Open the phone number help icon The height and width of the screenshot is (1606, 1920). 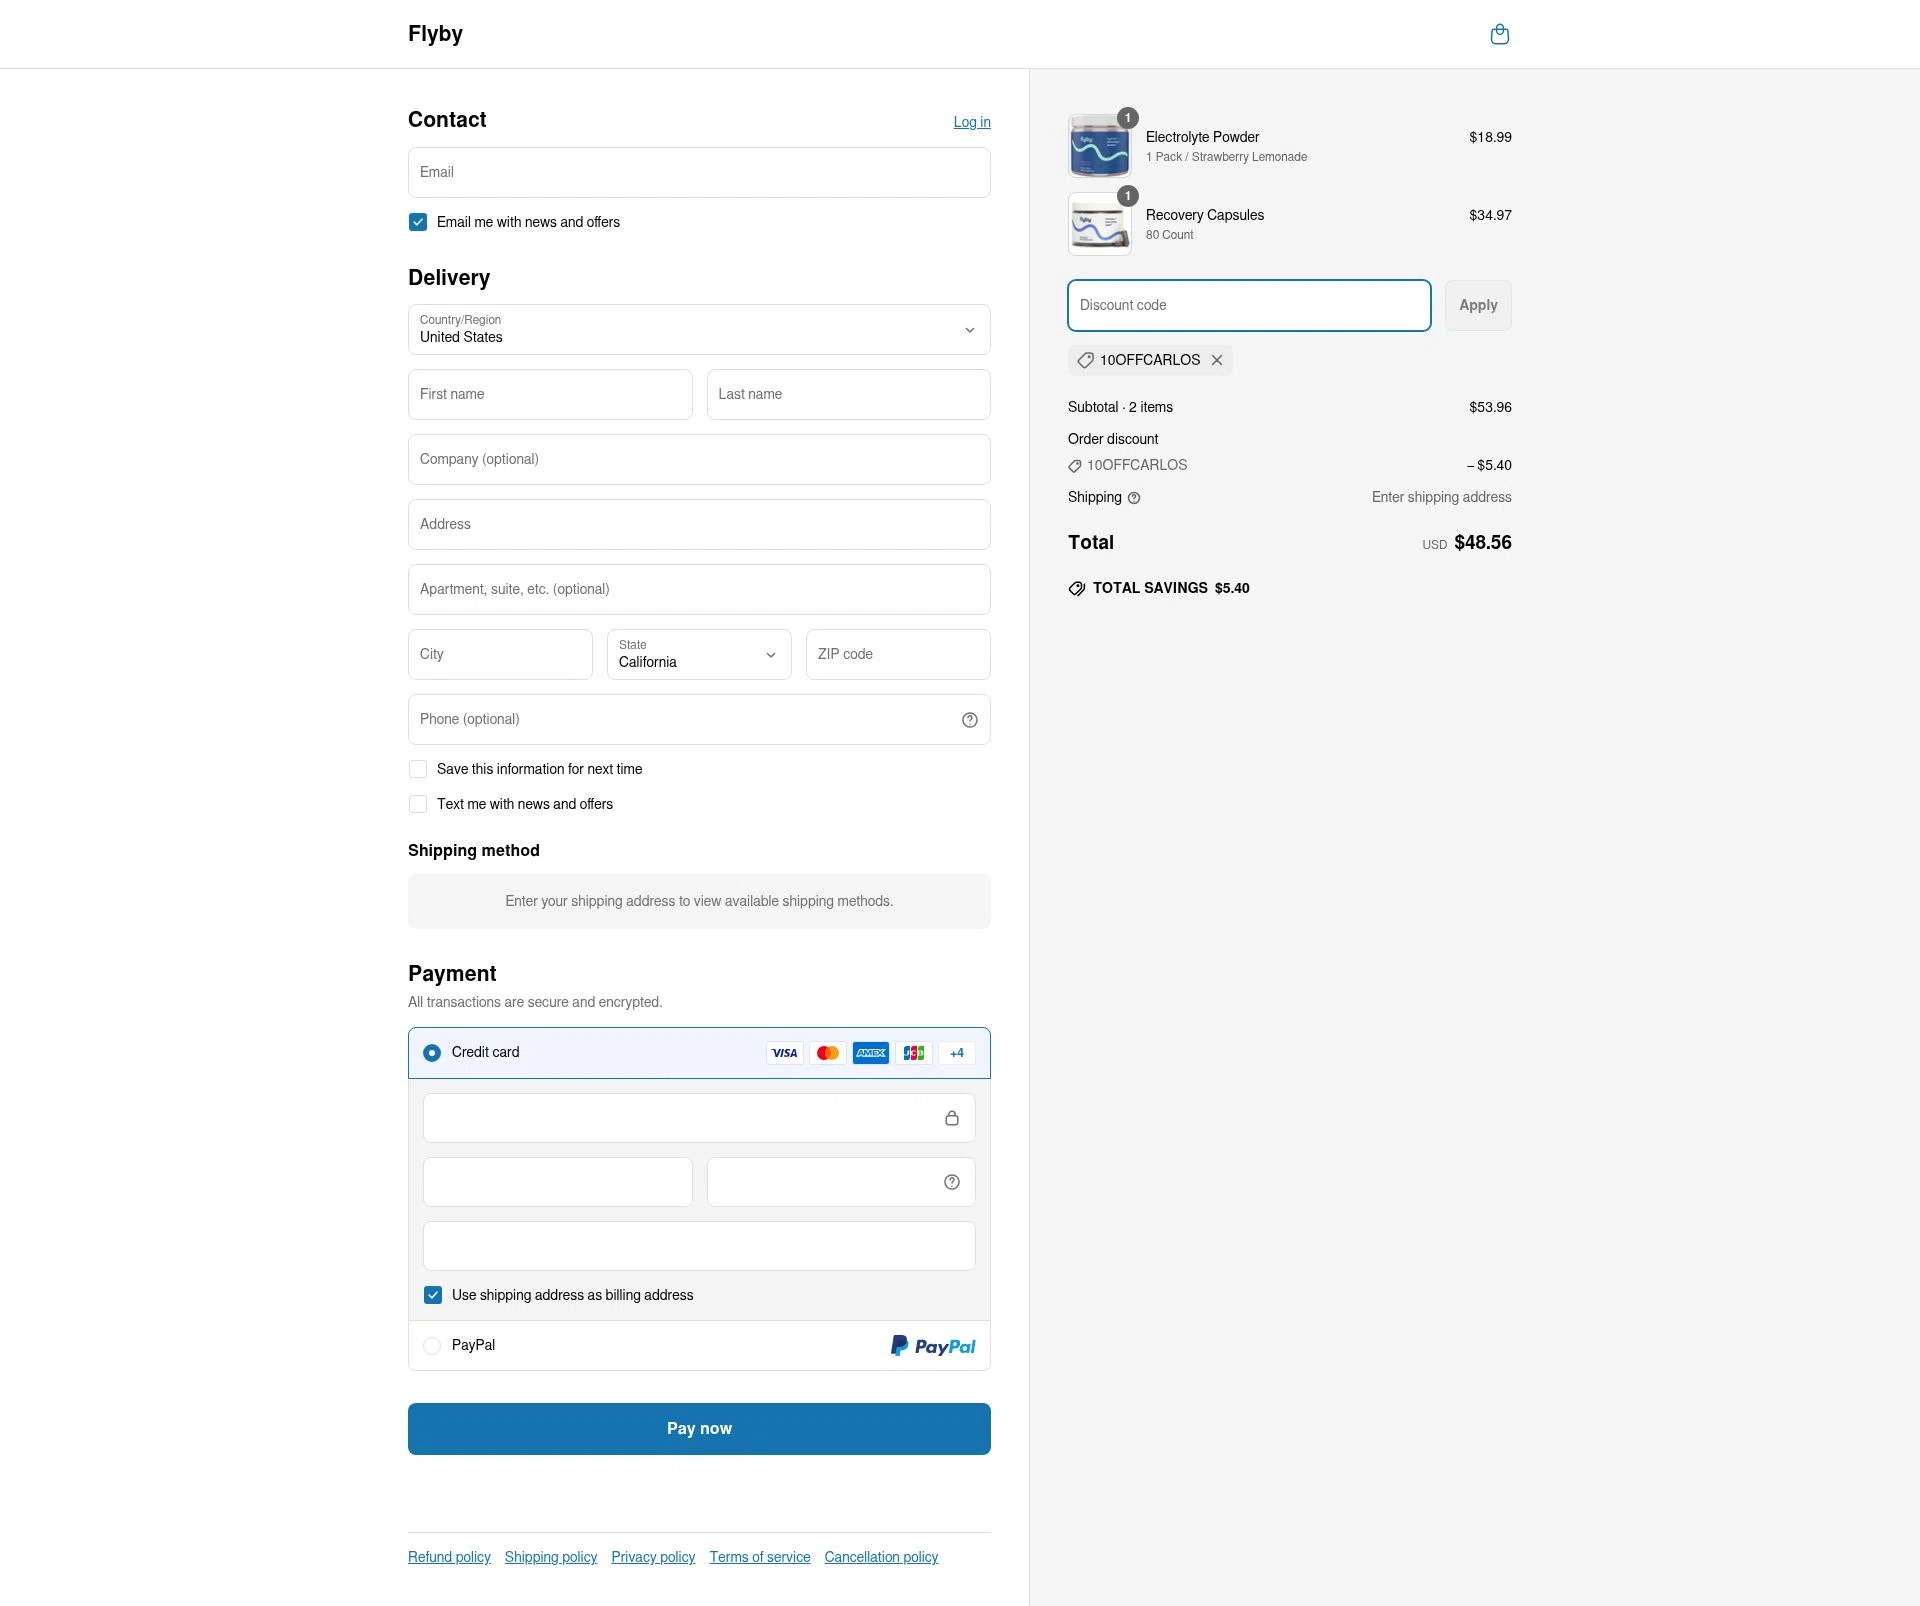pos(968,719)
